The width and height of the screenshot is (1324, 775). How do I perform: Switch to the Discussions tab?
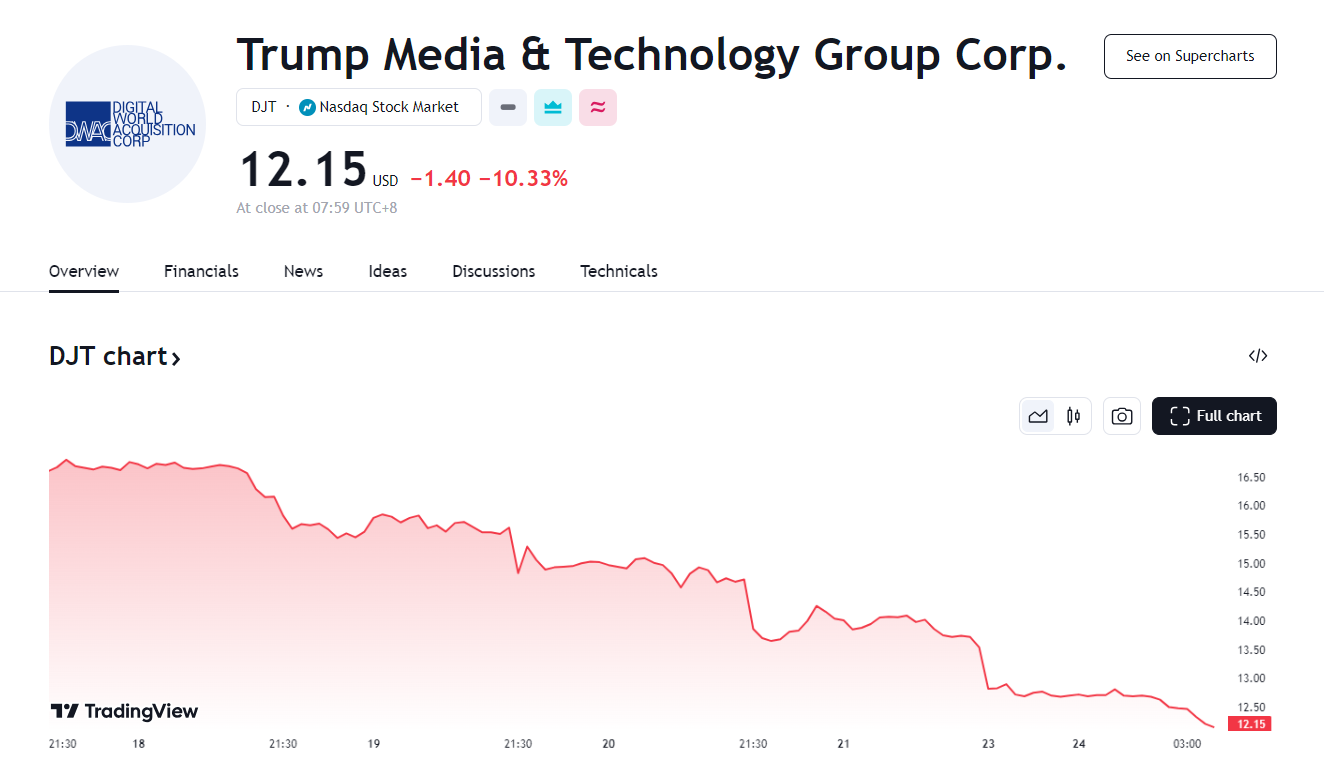[493, 271]
